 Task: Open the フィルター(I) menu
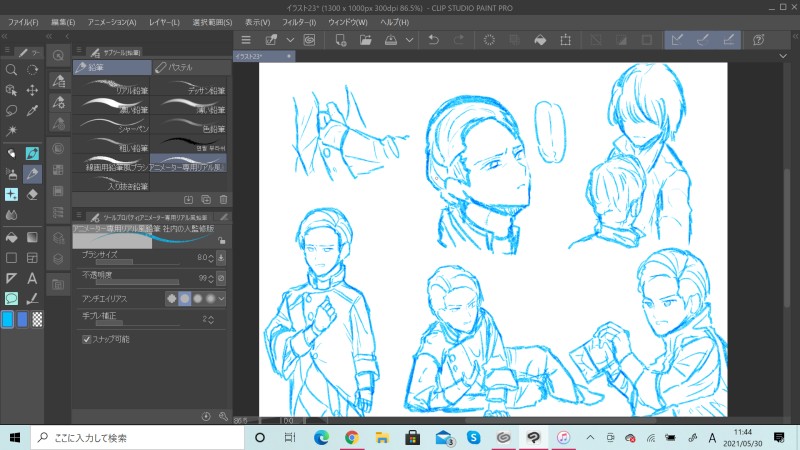pyautogui.click(x=298, y=21)
